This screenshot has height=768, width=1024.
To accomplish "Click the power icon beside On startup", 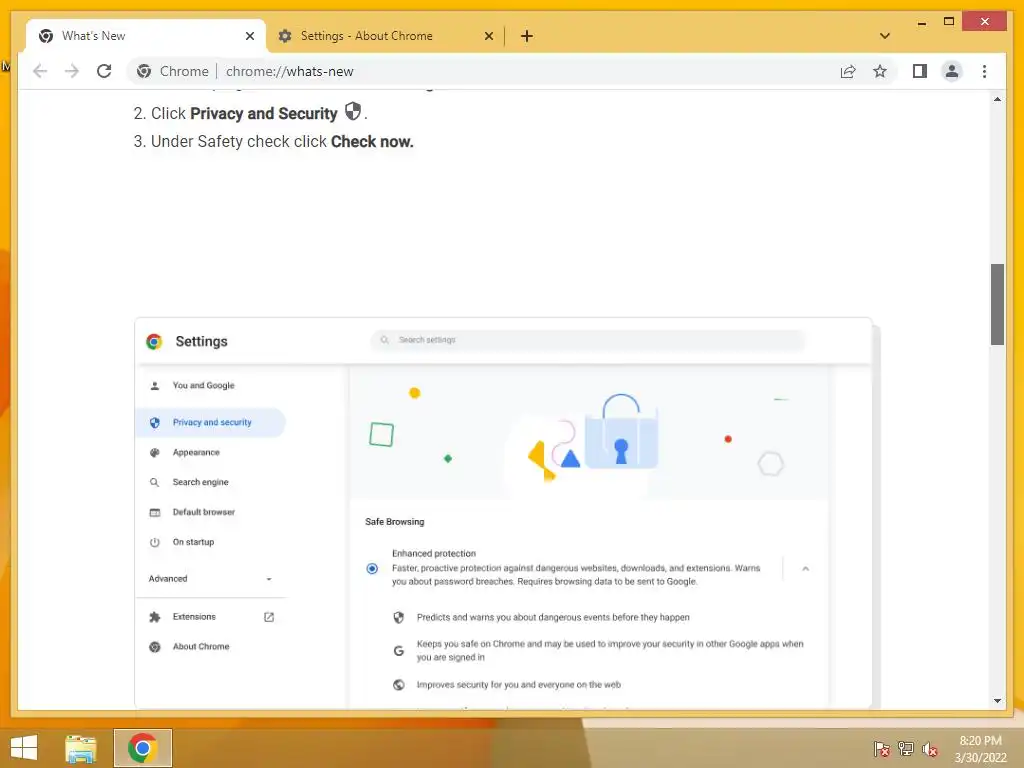I will 155,543.
